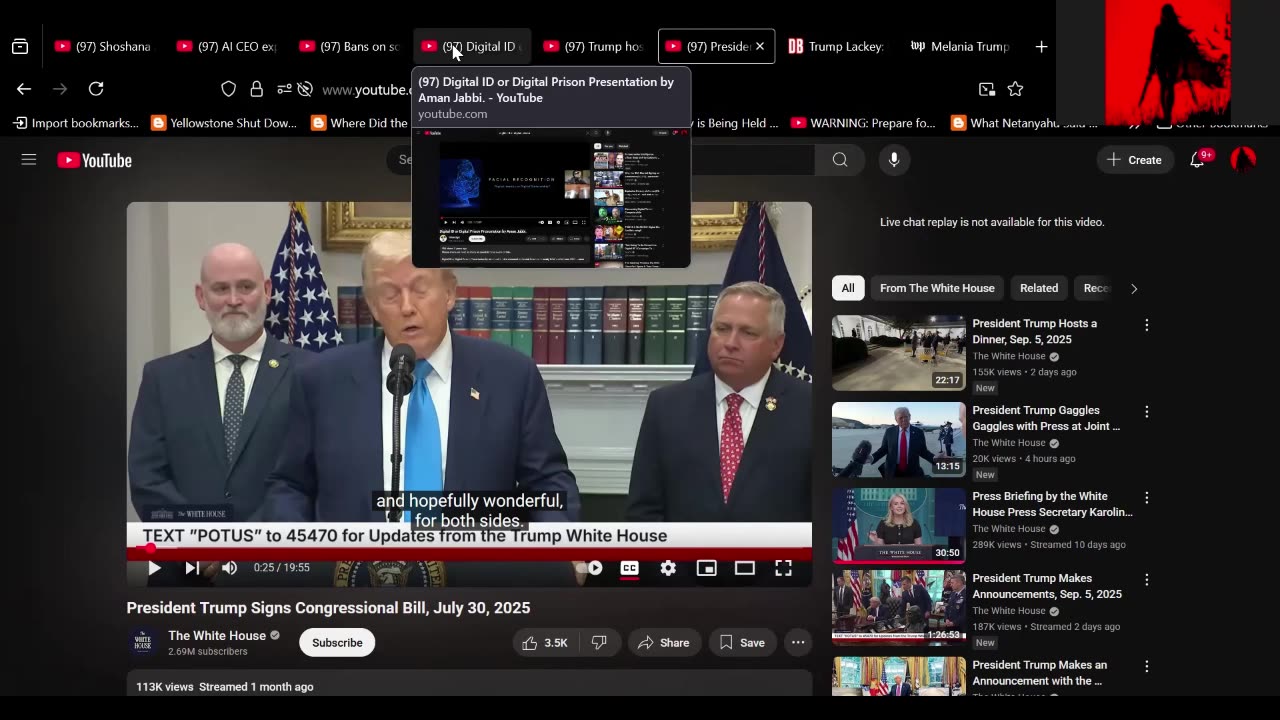
Task: Go to the YouTube home logo
Action: click(x=94, y=160)
